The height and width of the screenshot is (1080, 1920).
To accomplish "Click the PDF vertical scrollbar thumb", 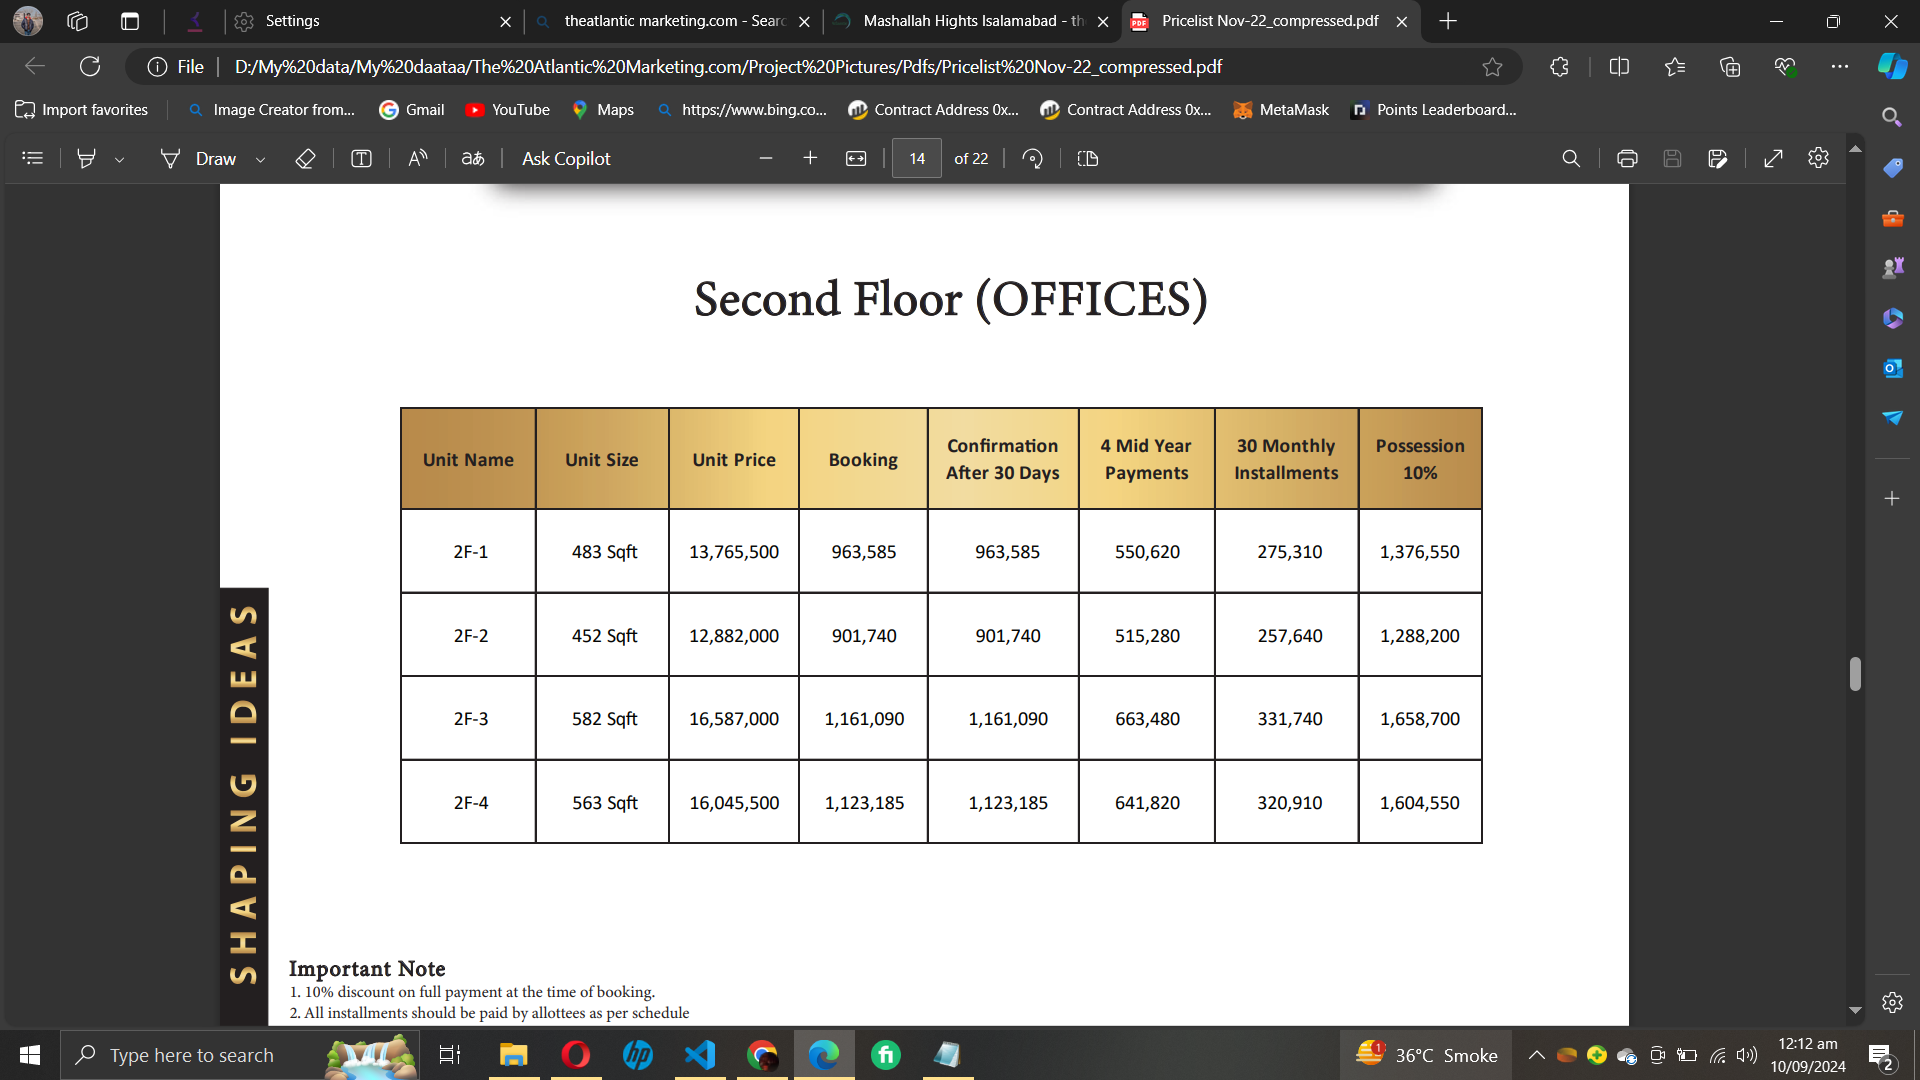I will point(1855,673).
